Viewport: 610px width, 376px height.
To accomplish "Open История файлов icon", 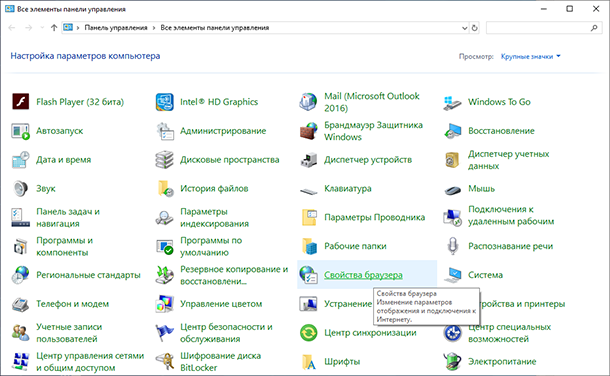I will point(165,189).
